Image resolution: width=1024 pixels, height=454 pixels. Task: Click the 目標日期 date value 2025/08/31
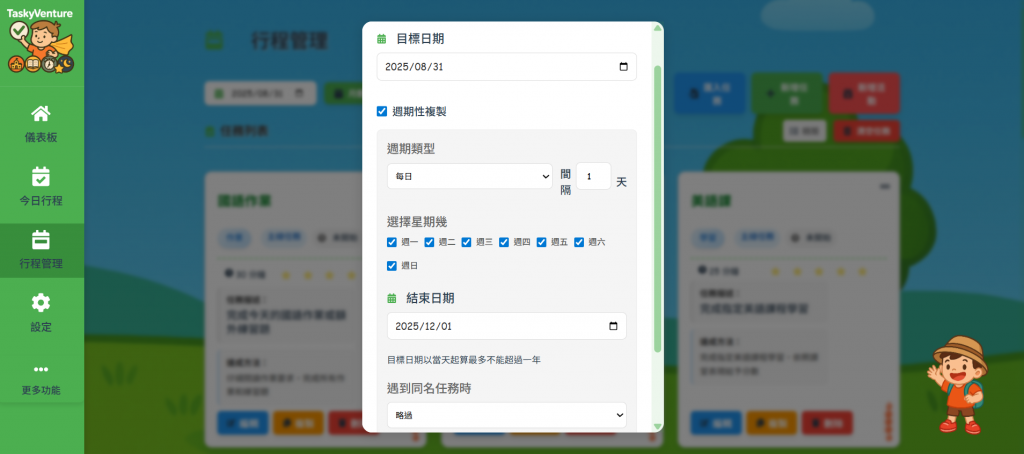(415, 67)
